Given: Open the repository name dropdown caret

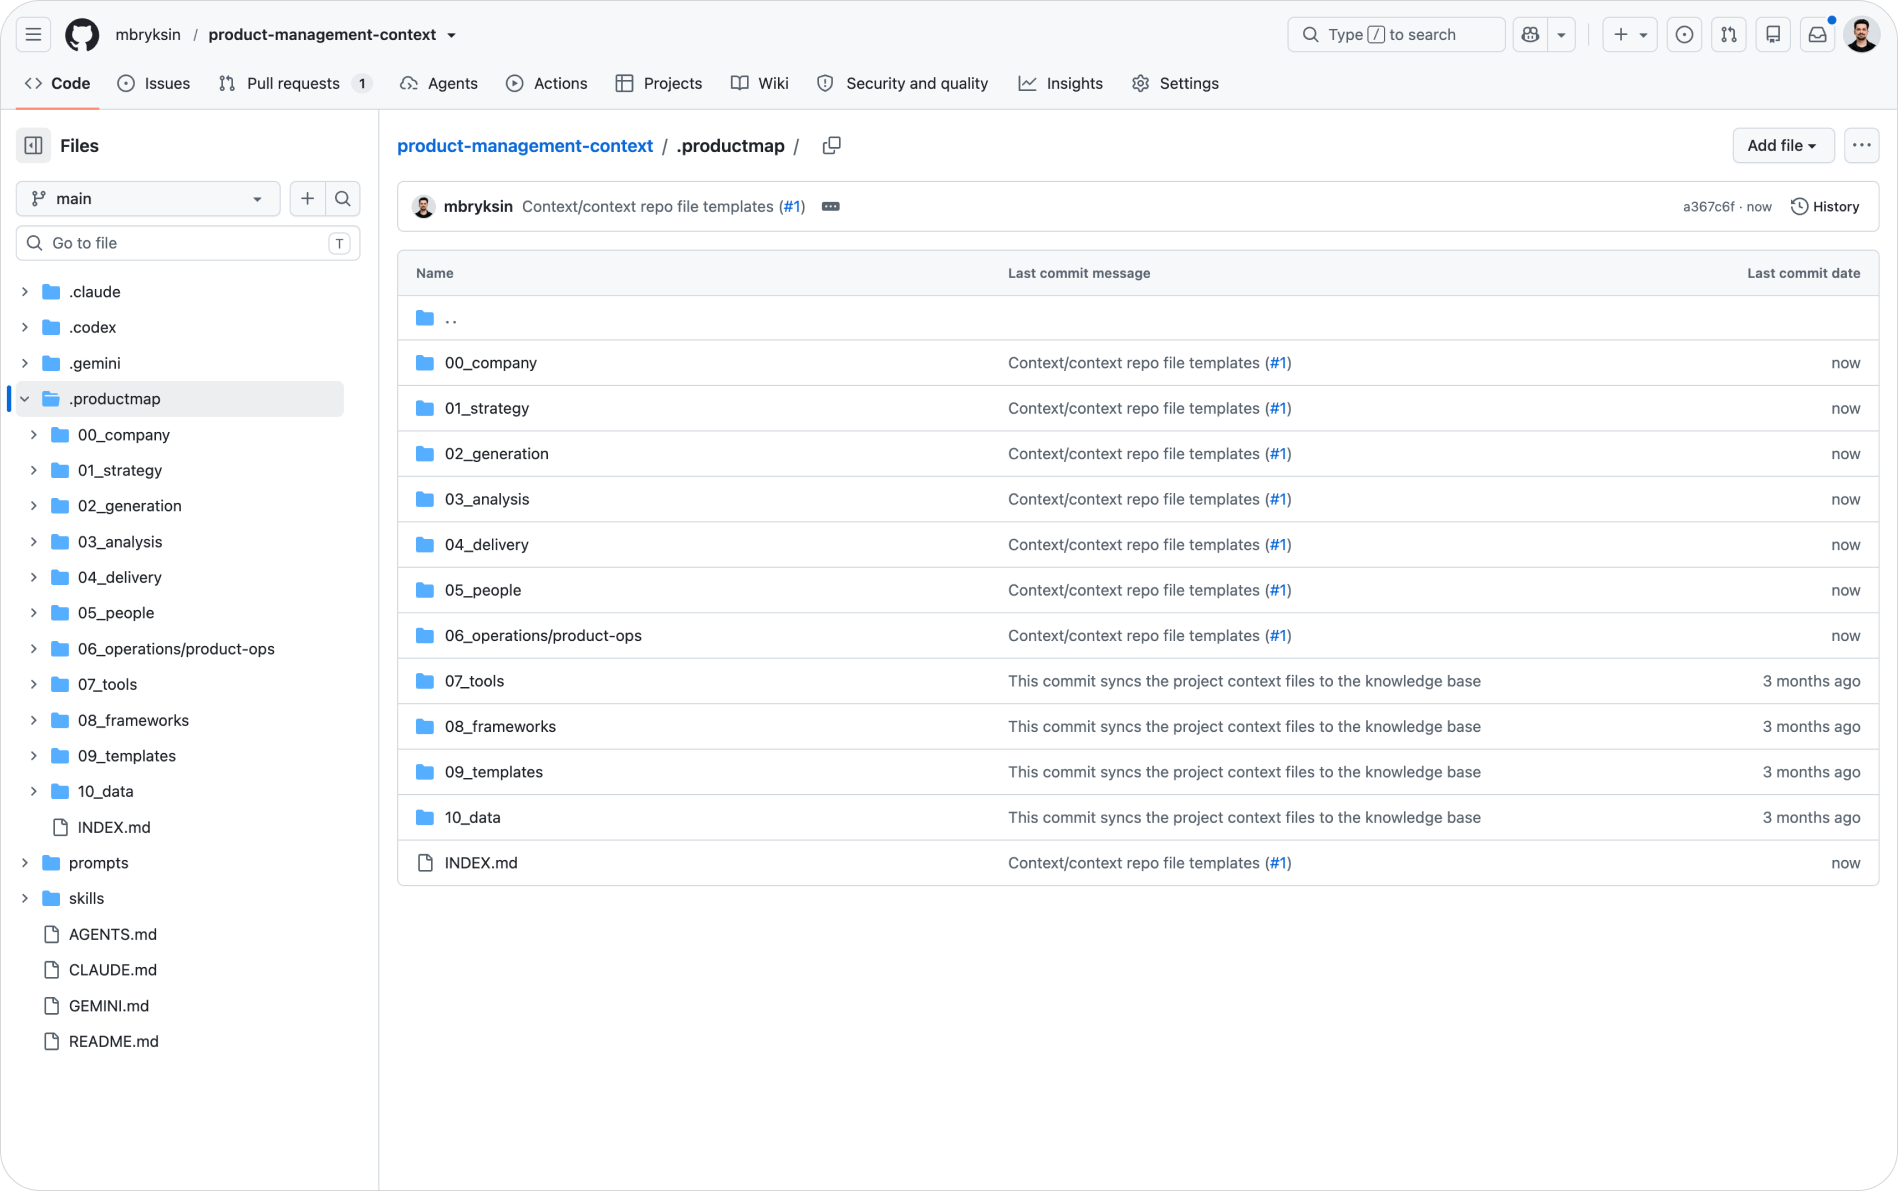Looking at the screenshot, I should coord(452,35).
